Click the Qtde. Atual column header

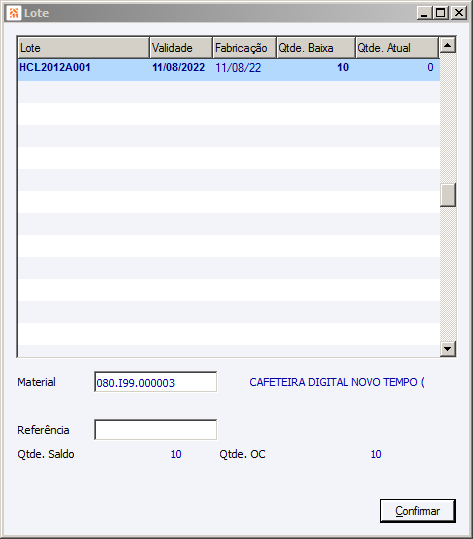[397, 48]
